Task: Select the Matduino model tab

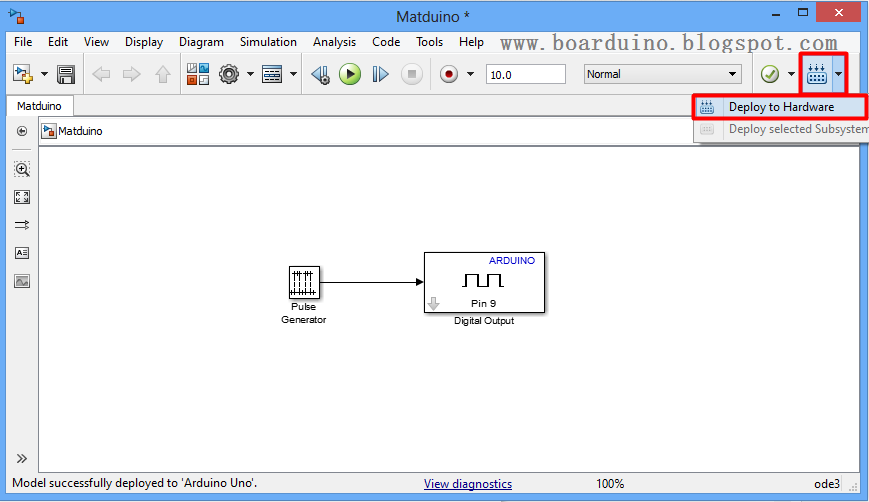Action: 39,106
